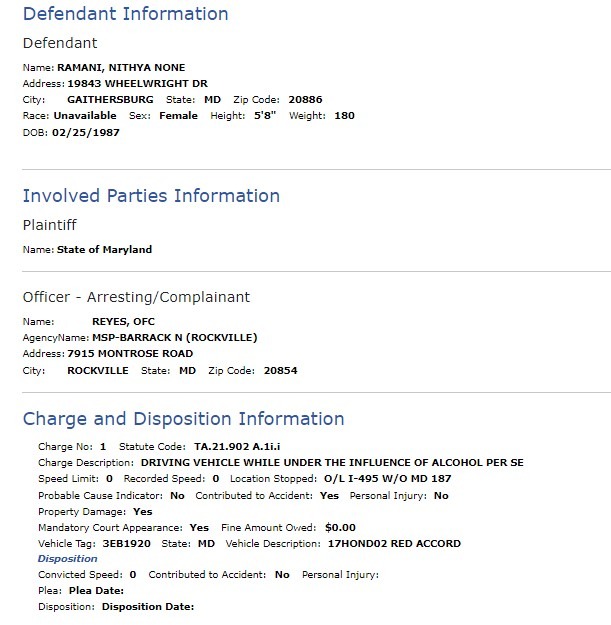
Task: Click the defendant zip code 20886
Action: [305, 99]
